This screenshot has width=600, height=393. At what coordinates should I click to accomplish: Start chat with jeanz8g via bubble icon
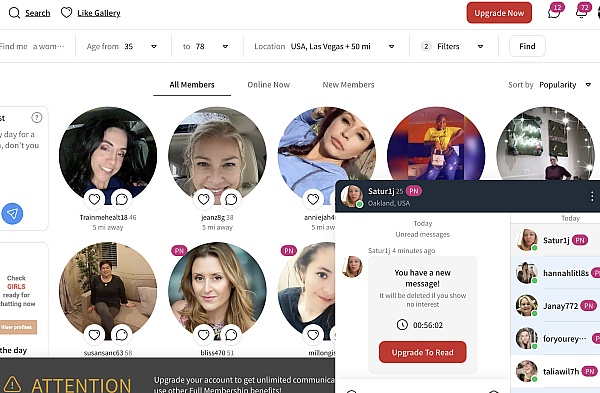pyautogui.click(x=231, y=199)
